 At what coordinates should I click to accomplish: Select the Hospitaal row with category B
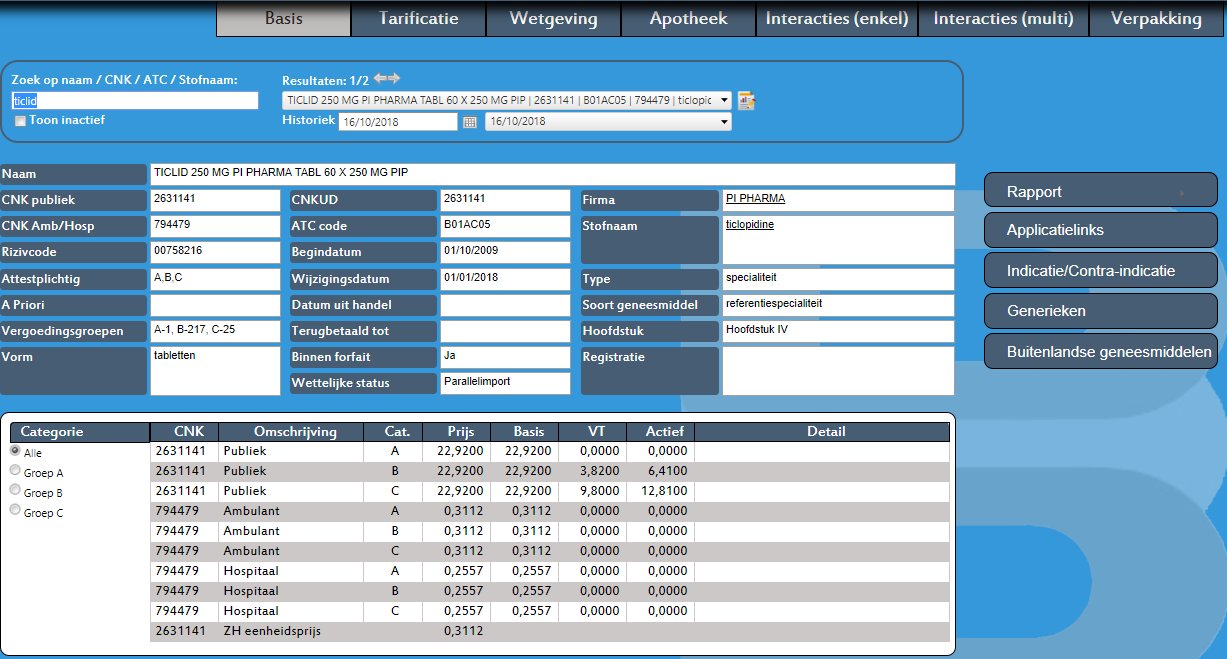click(549, 591)
